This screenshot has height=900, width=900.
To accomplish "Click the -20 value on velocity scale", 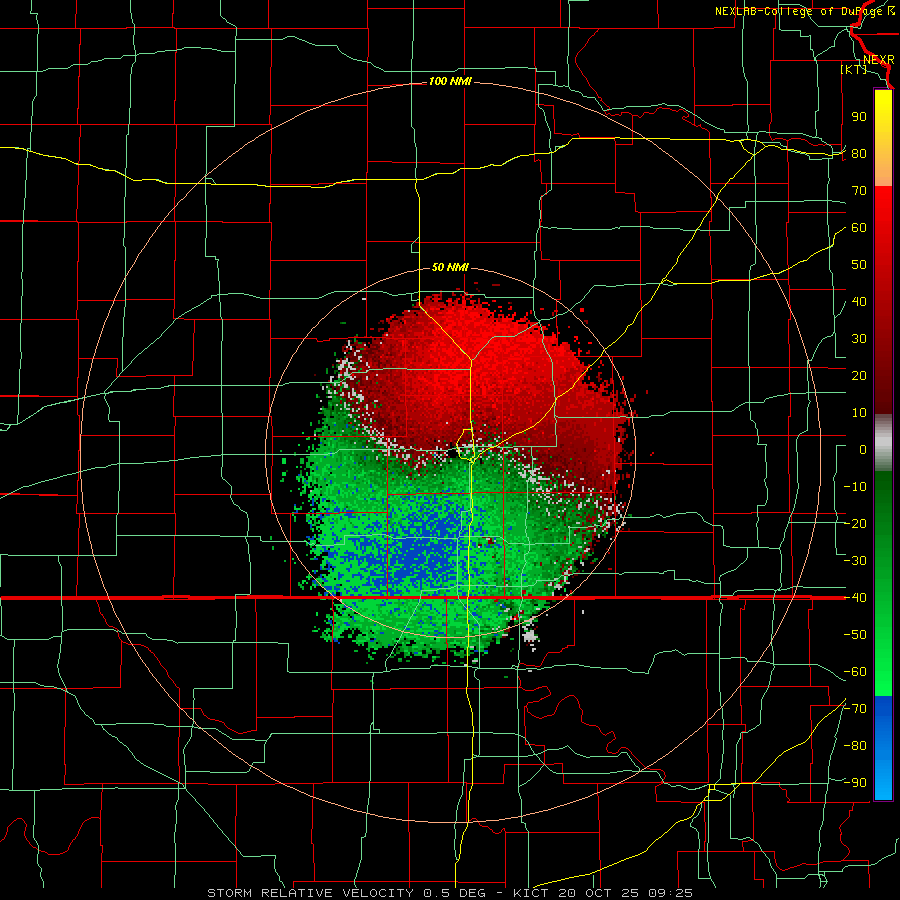I will coord(855,523).
